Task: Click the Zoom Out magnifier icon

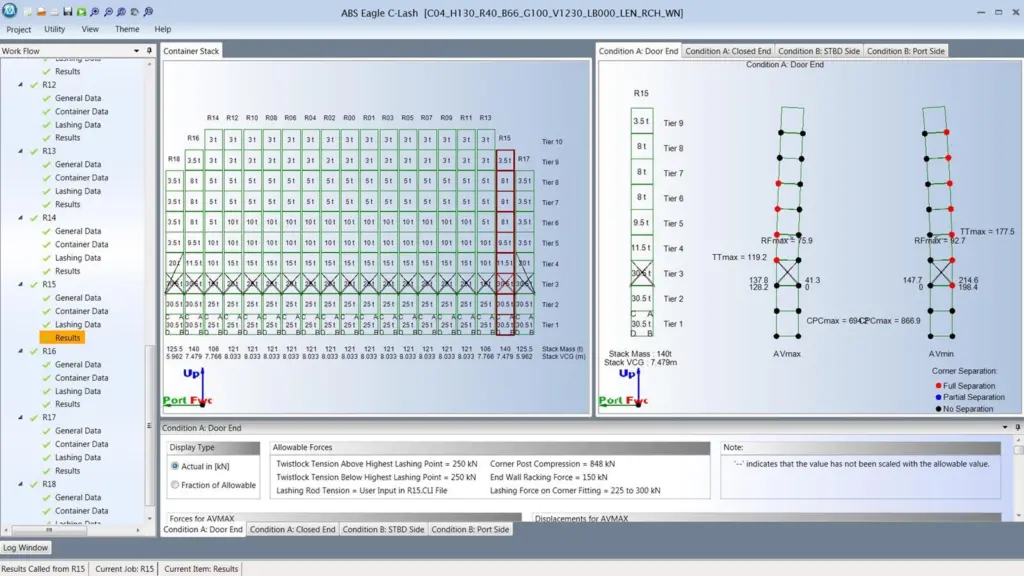Action: click(108, 12)
